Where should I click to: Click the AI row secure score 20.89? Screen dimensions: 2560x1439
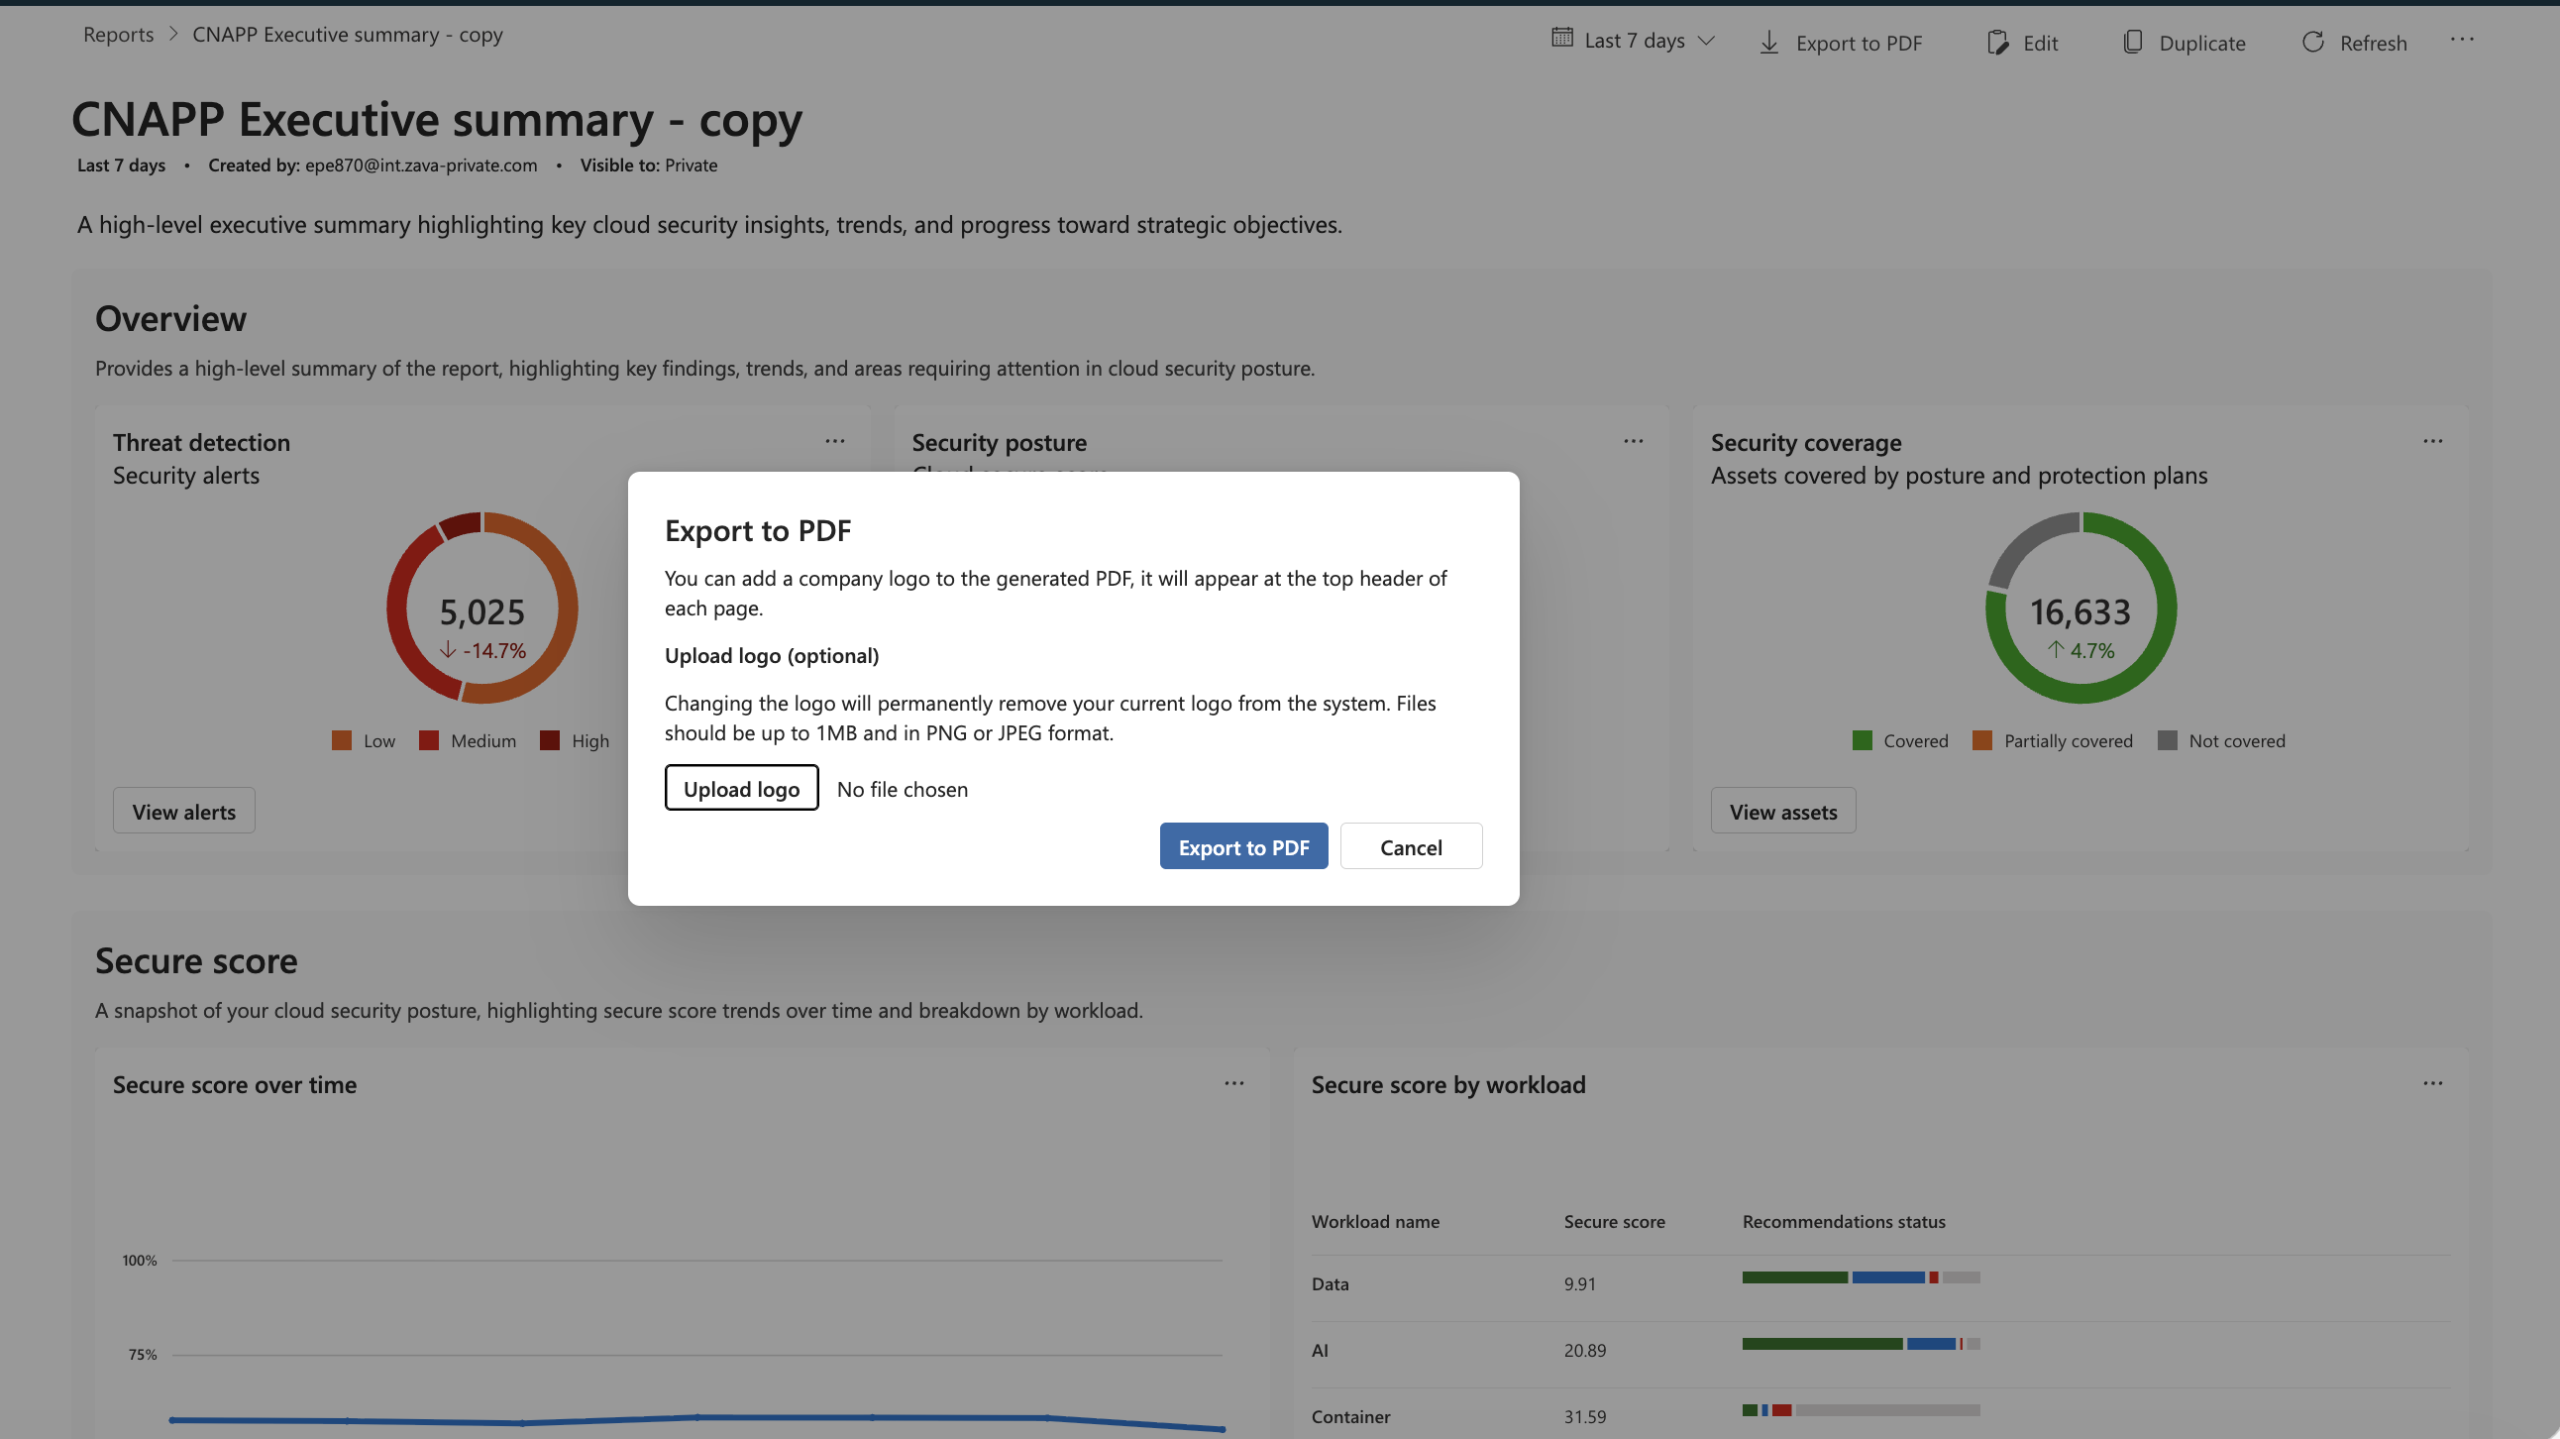click(x=1585, y=1350)
